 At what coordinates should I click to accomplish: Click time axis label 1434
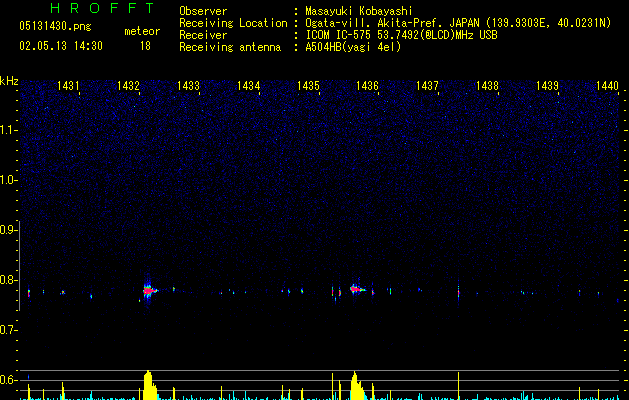pos(248,86)
